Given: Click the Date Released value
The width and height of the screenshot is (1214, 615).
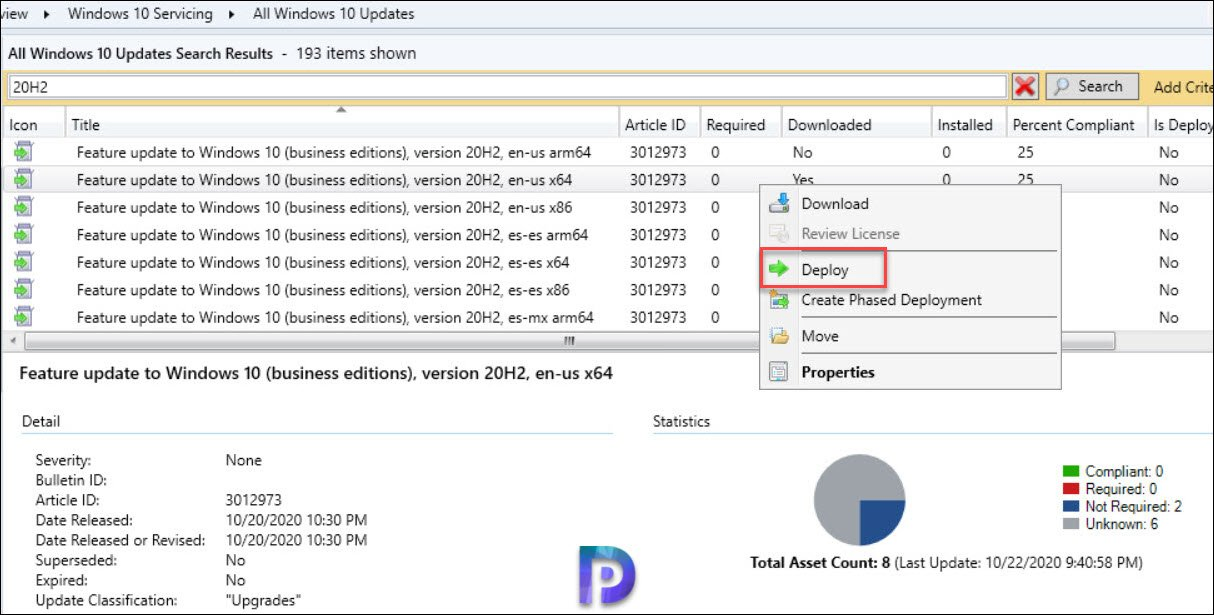Looking at the screenshot, I should 296,520.
